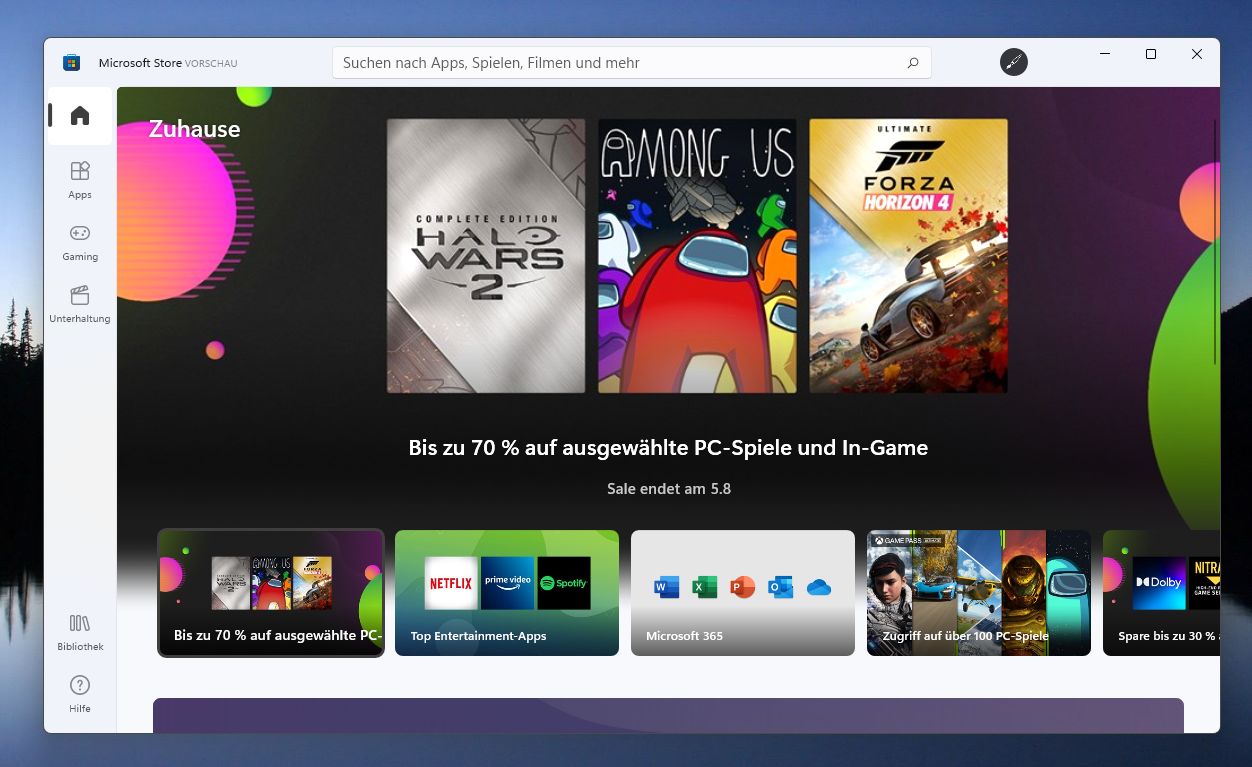Click the OneDrive cloud icon

tap(819, 587)
